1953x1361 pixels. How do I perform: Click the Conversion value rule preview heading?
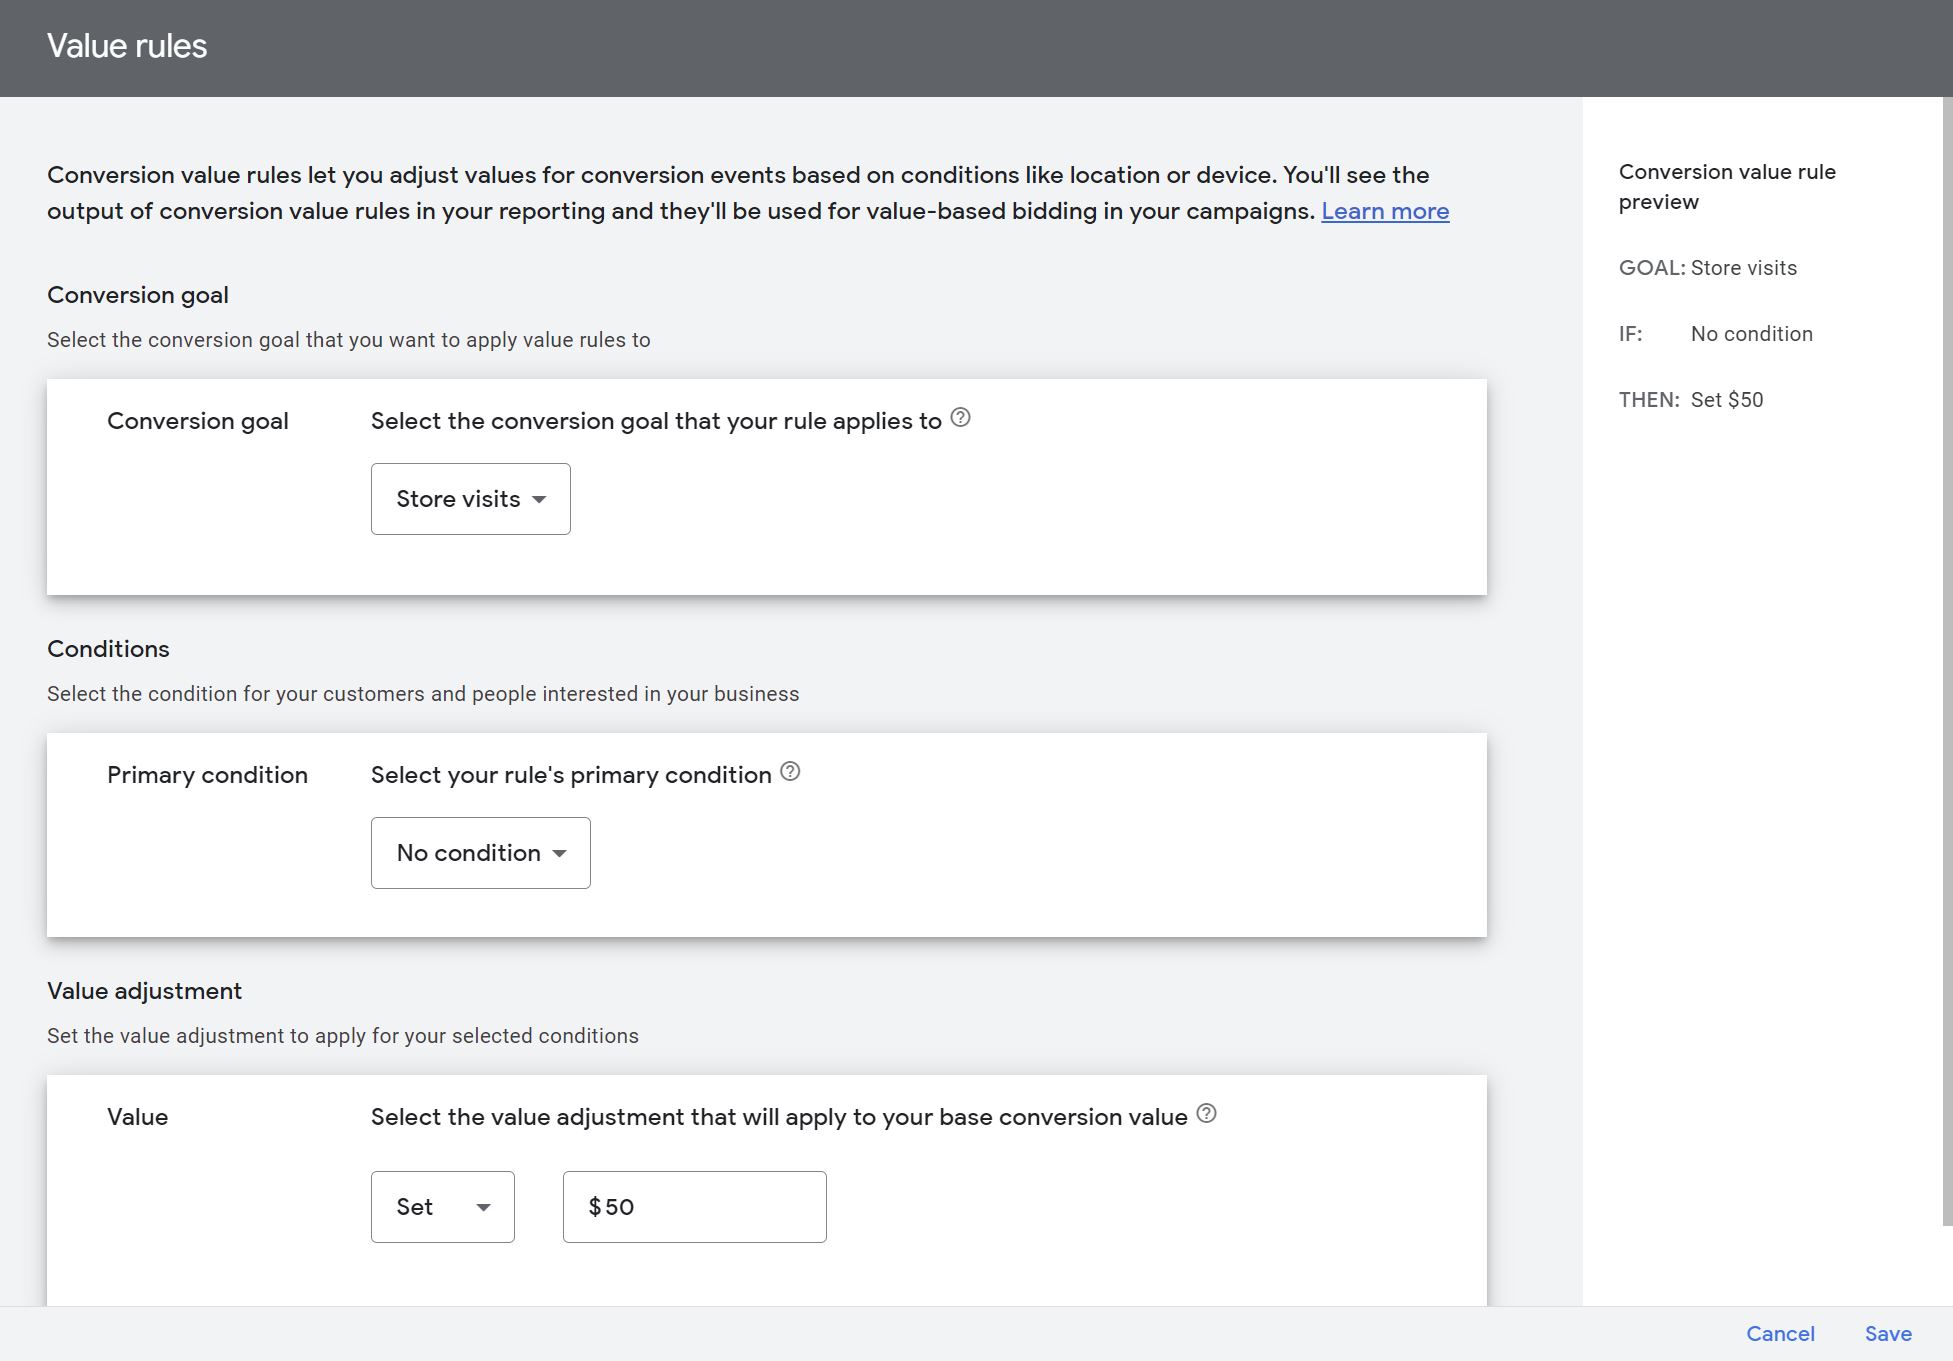point(1726,187)
